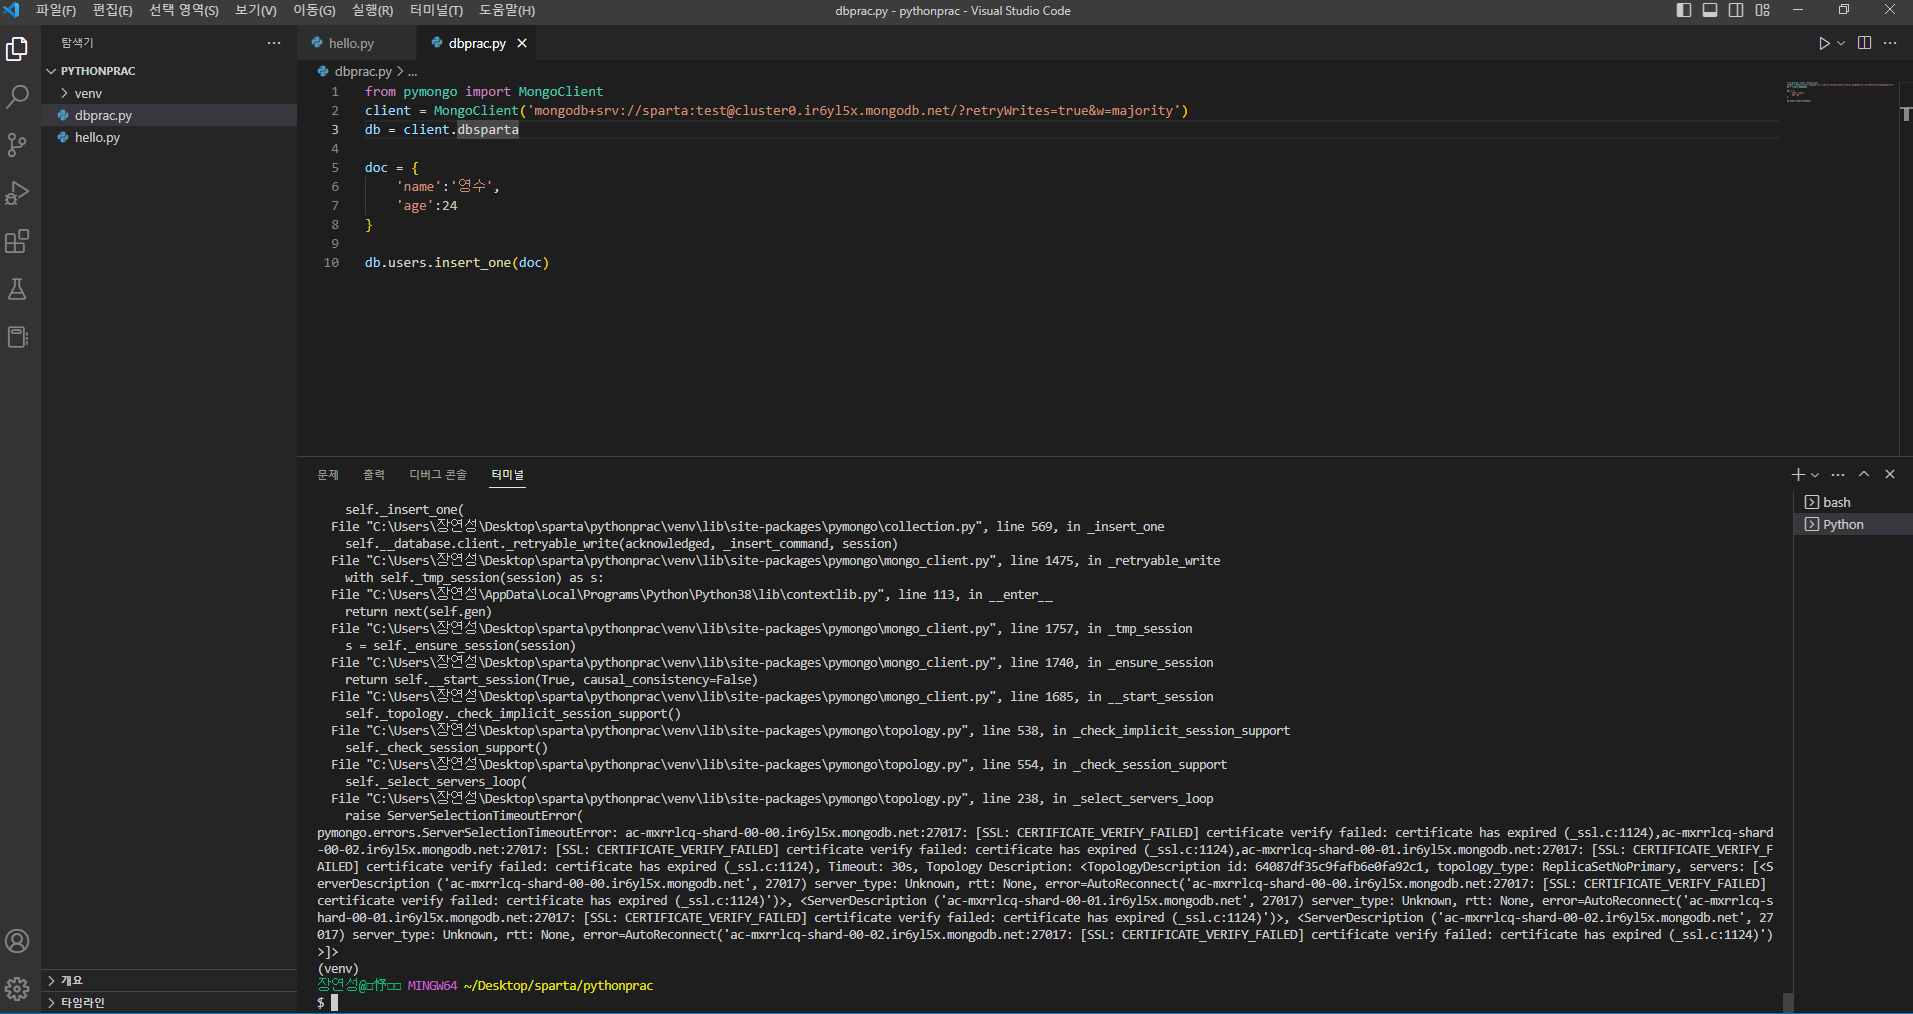Viewport: 1913px width, 1014px height.
Task: Click the breadcrumb ellipsis after dbprac.py
Action: 412,72
